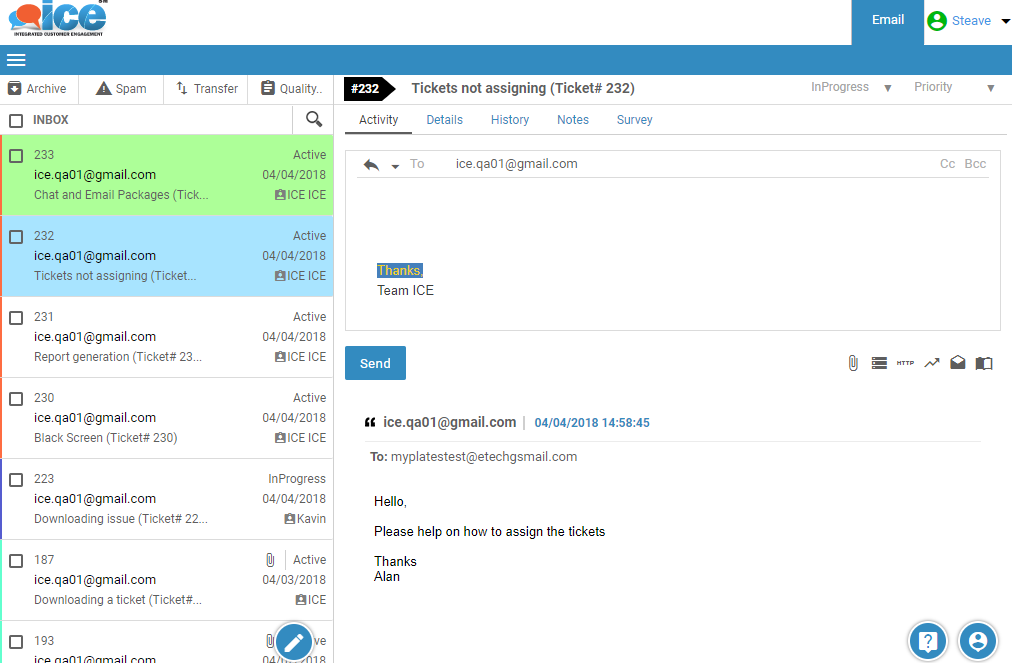This screenshot has height=663, width=1012.
Task: Select all using the INBOX checkbox
Action: coord(16,120)
